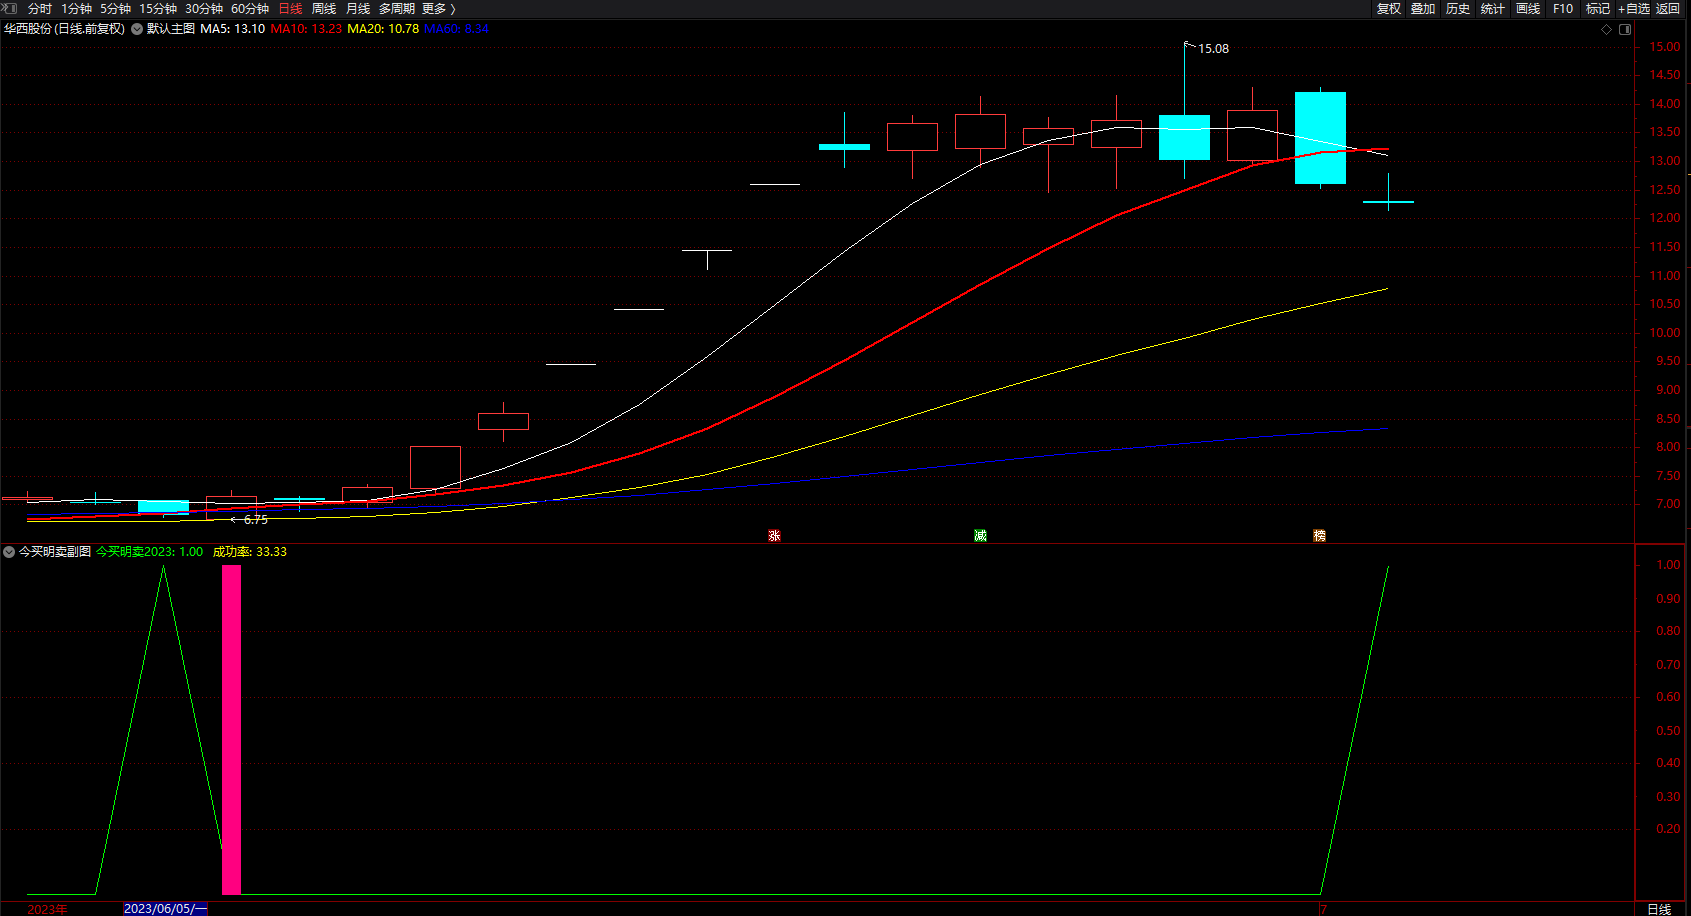Screen dimensions: 1691x916
Task: Select the 1分钟 period tab
Action: 76,9
